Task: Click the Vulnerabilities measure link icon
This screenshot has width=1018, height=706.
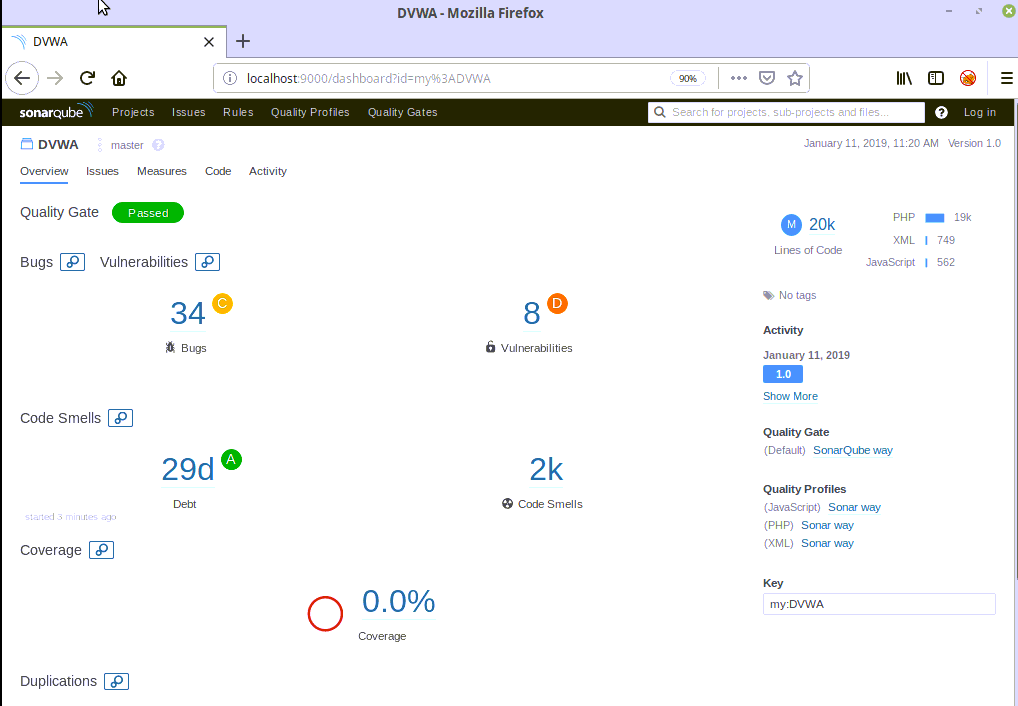Action: [x=207, y=262]
